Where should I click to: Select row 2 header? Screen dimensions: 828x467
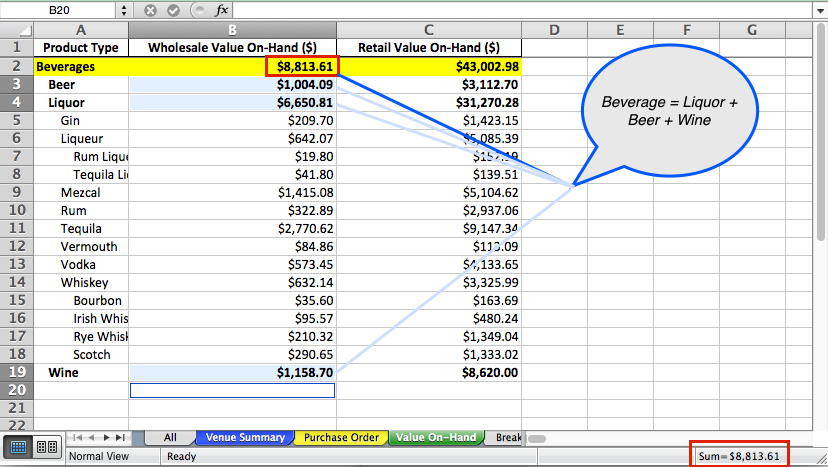(x=17, y=66)
